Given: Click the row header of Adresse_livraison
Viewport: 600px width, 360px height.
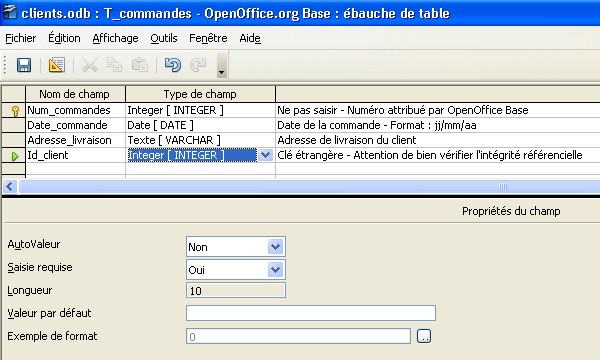Looking at the screenshot, I should tap(14, 140).
